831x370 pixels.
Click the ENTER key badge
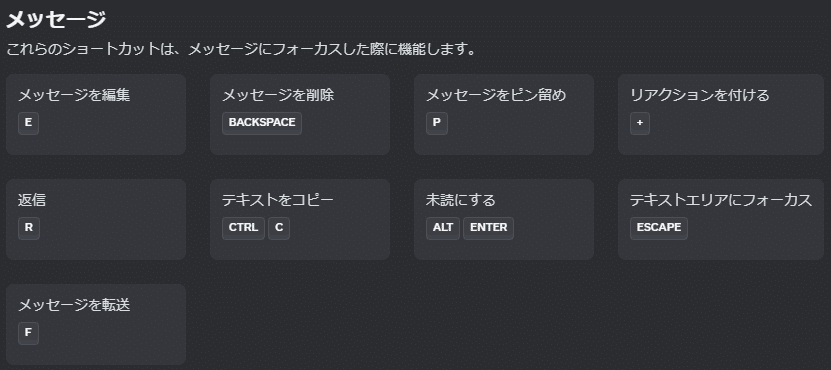[x=488, y=228]
